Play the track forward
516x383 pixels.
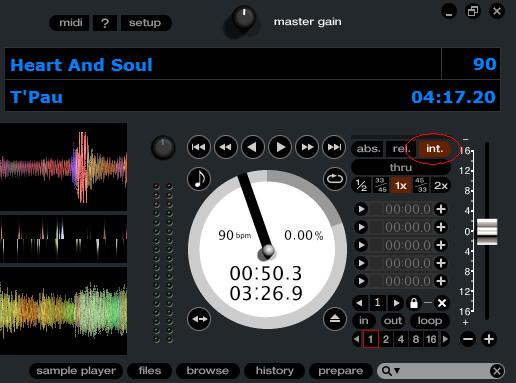point(280,147)
